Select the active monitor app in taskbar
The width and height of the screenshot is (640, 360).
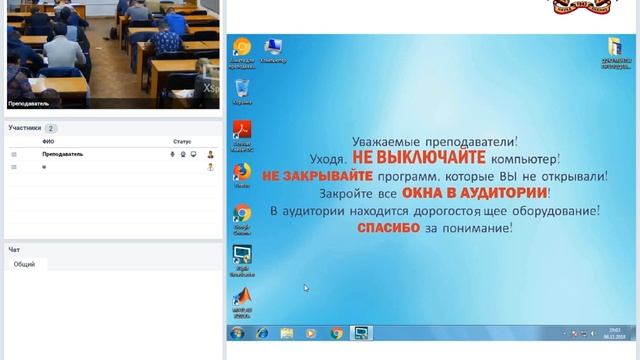[x=361, y=333]
